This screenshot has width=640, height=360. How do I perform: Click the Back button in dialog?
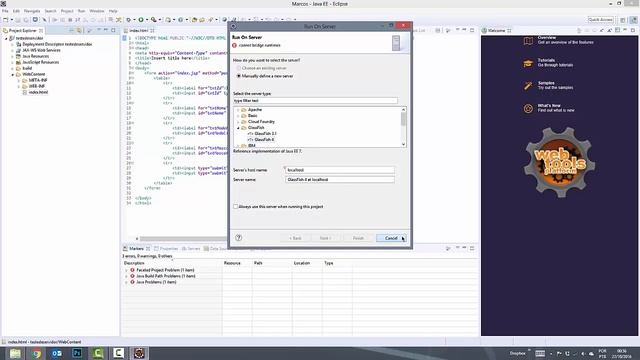click(295, 238)
